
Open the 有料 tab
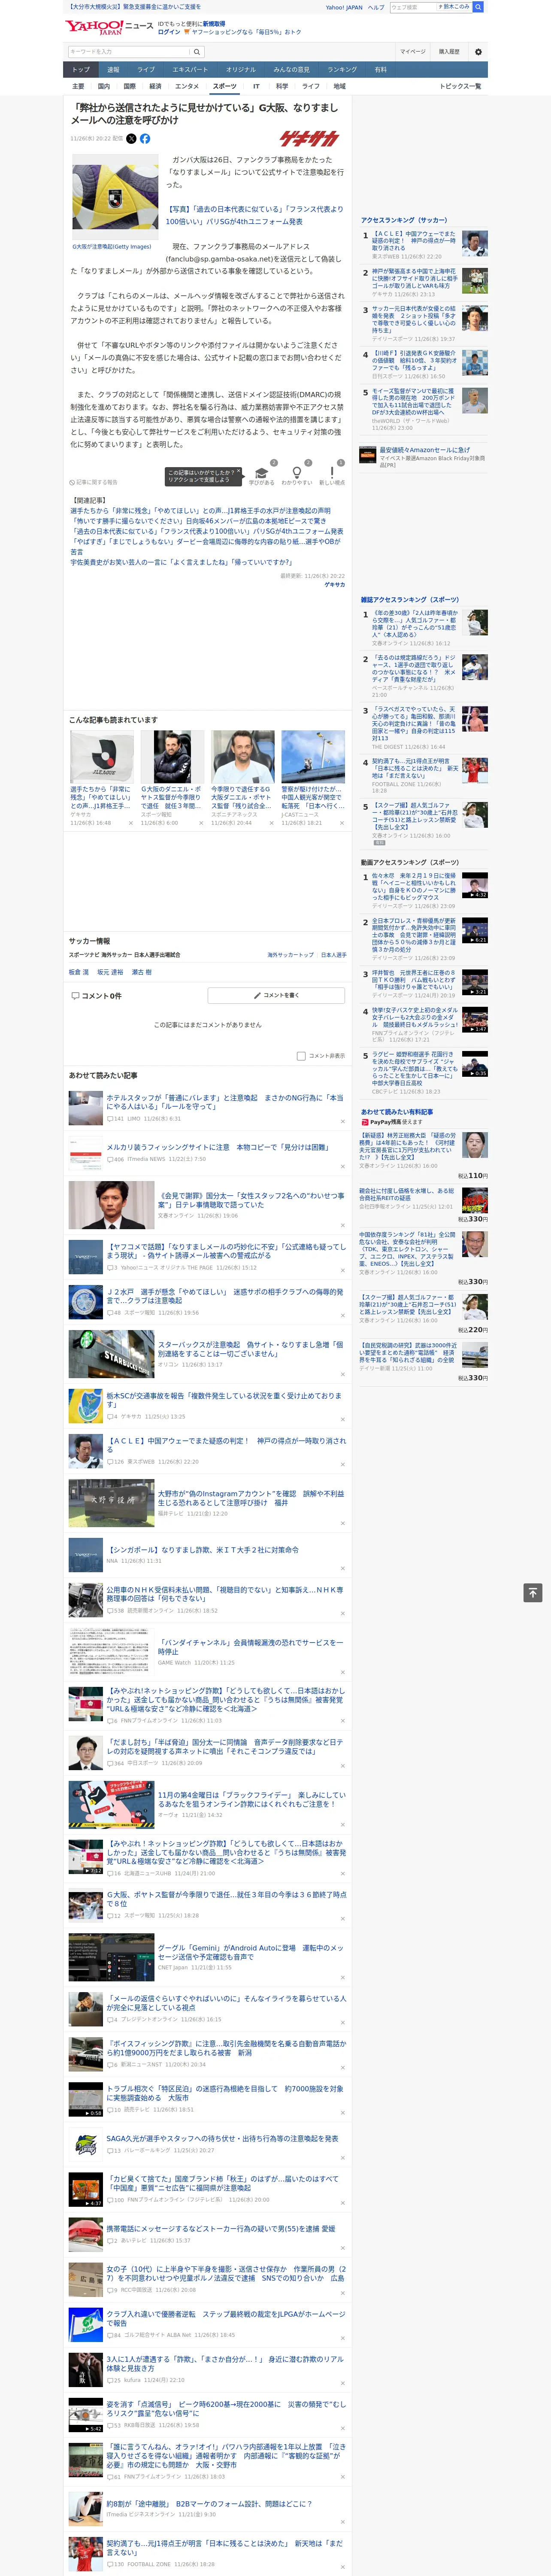click(380, 70)
